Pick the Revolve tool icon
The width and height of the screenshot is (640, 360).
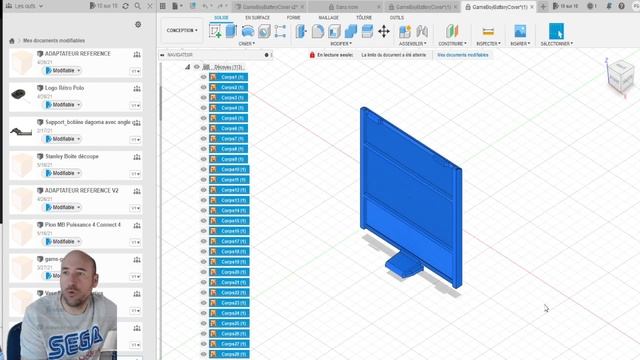pos(247,31)
